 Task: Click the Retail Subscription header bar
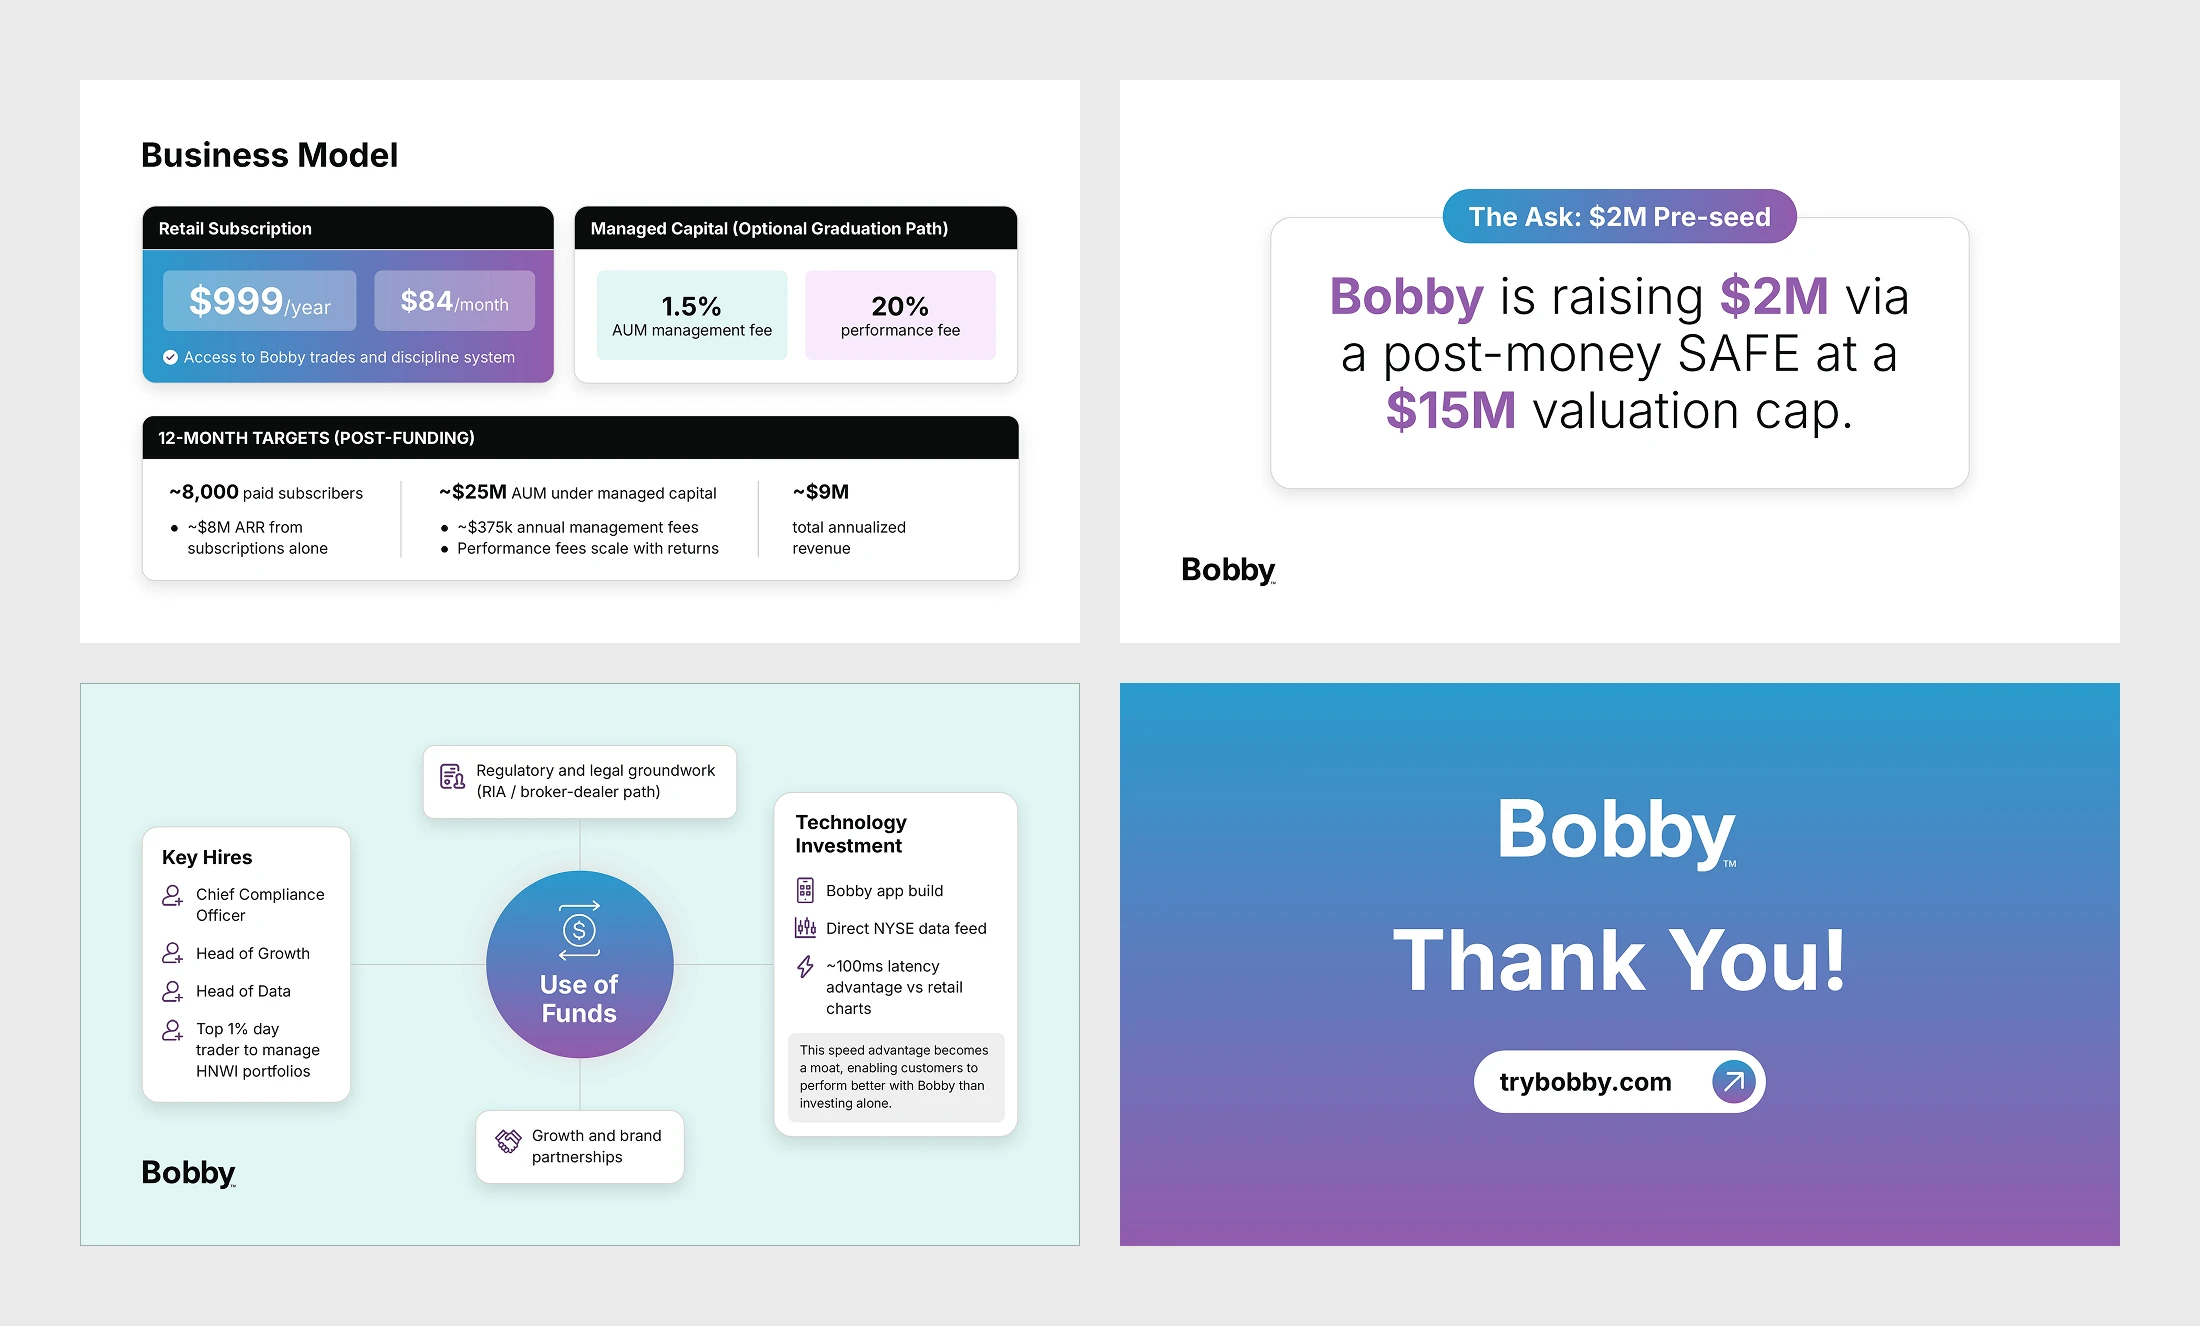[347, 228]
